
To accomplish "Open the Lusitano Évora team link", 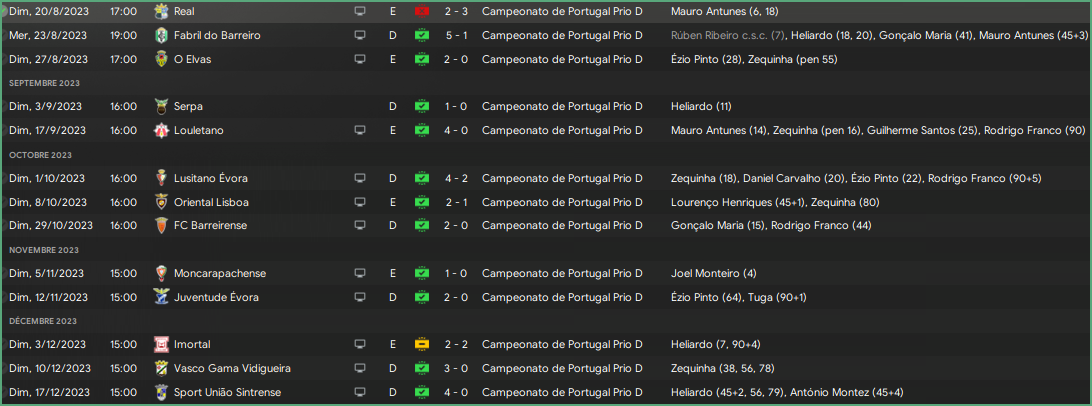I will point(214,178).
